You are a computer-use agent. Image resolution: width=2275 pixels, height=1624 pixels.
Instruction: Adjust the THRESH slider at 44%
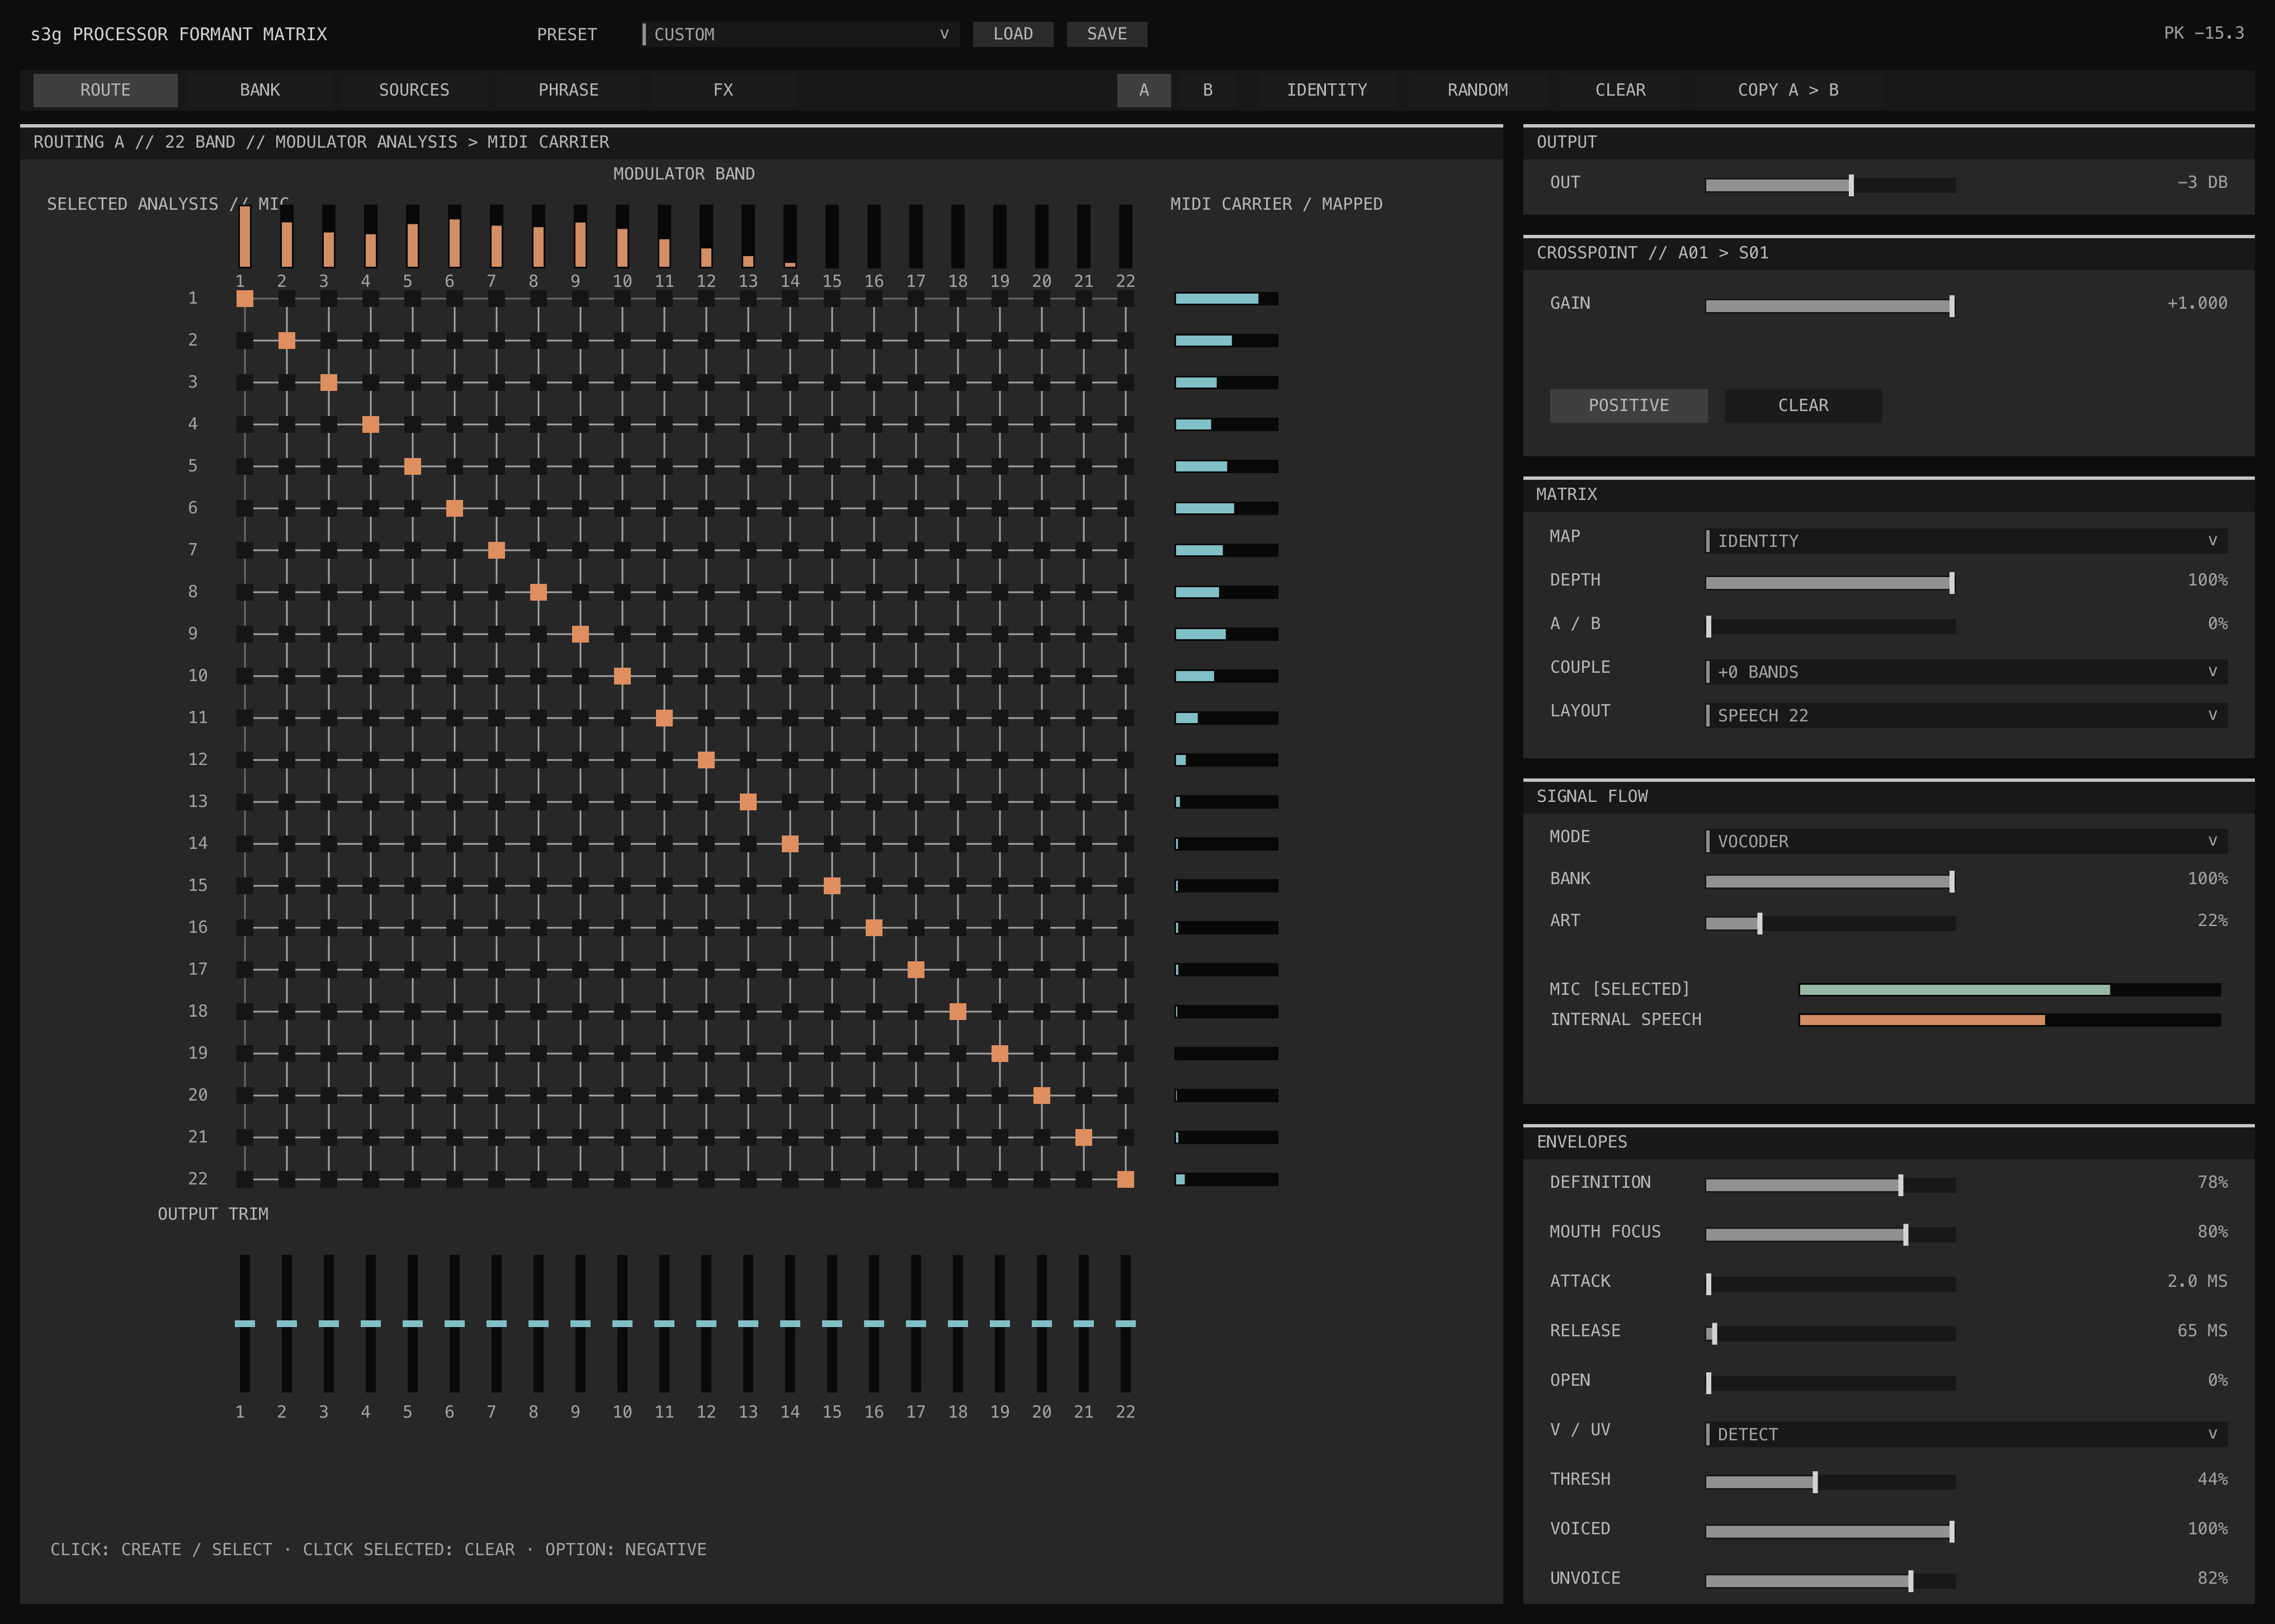1830,1482
